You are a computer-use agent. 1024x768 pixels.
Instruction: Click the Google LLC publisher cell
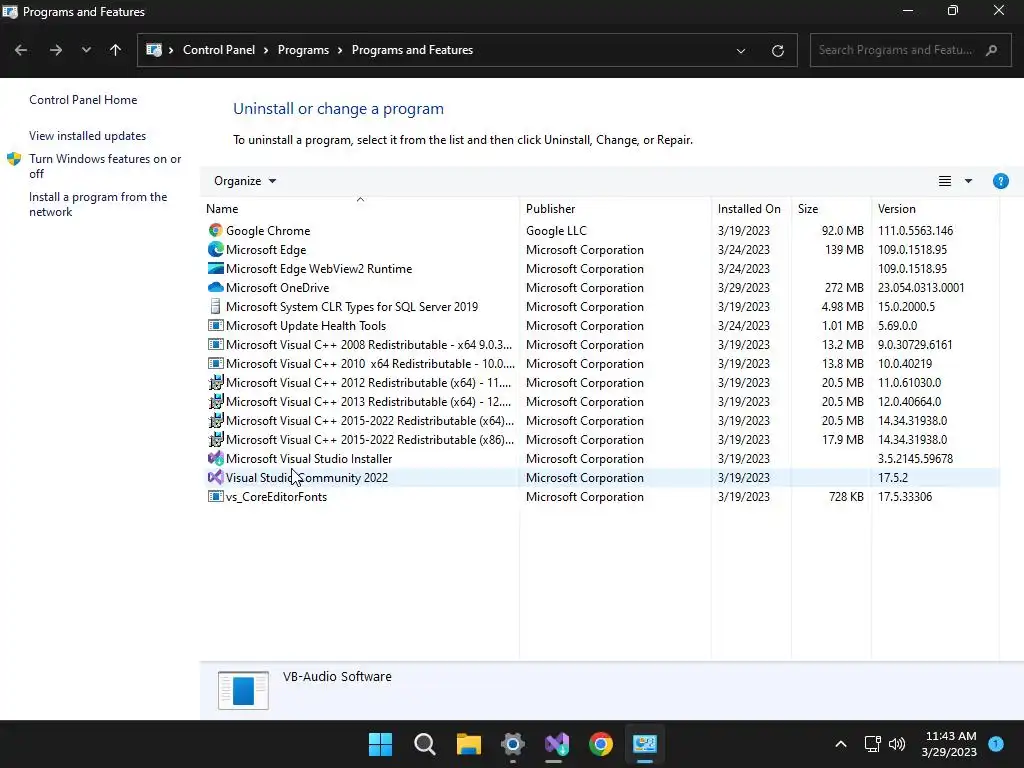point(556,231)
